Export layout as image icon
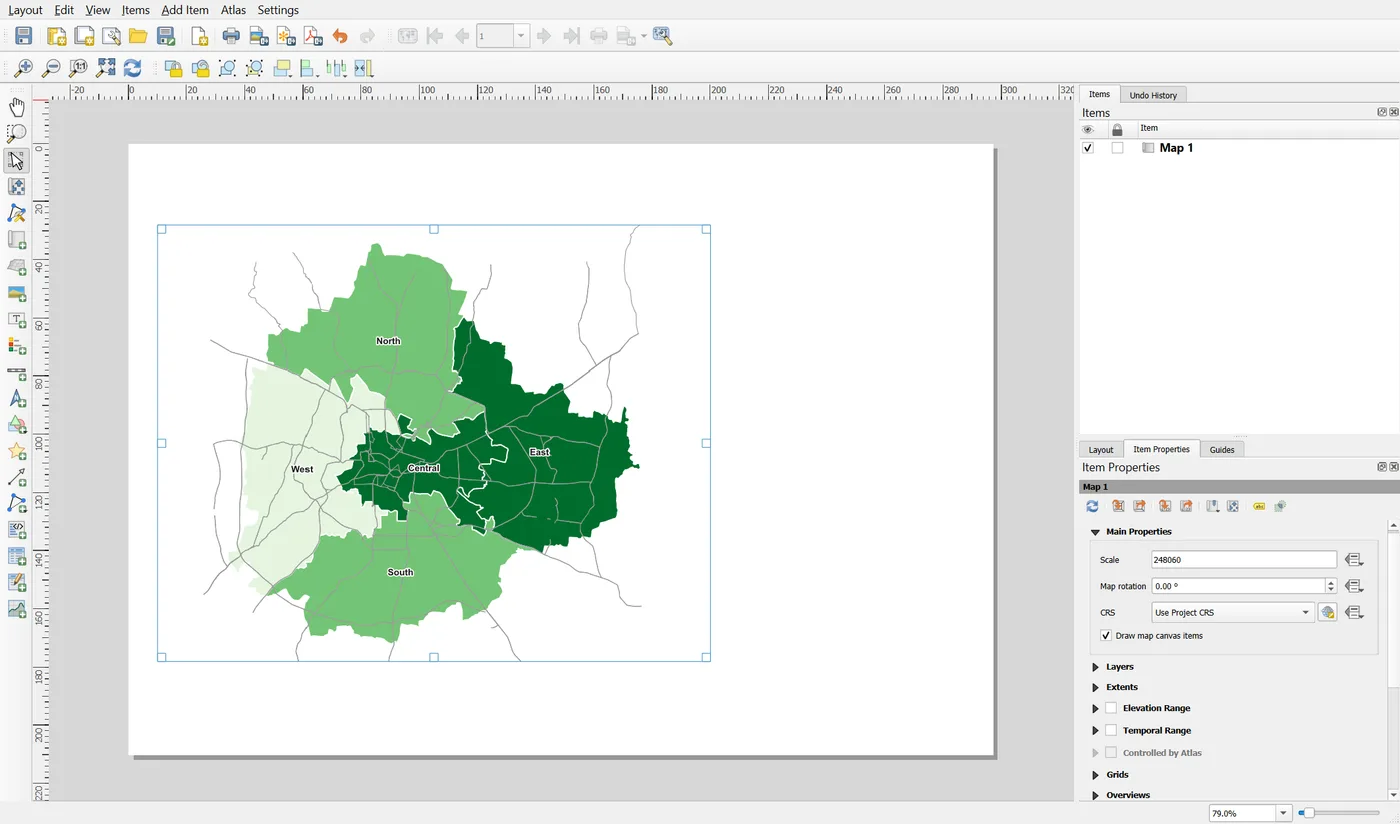The height and width of the screenshot is (824, 1400). [259, 36]
